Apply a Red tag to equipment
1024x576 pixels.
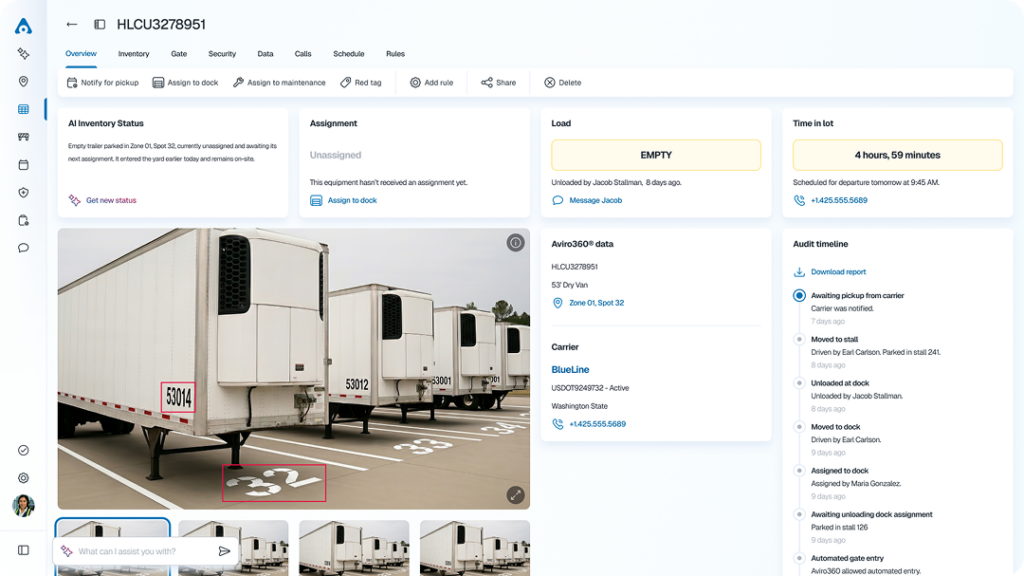(x=361, y=83)
